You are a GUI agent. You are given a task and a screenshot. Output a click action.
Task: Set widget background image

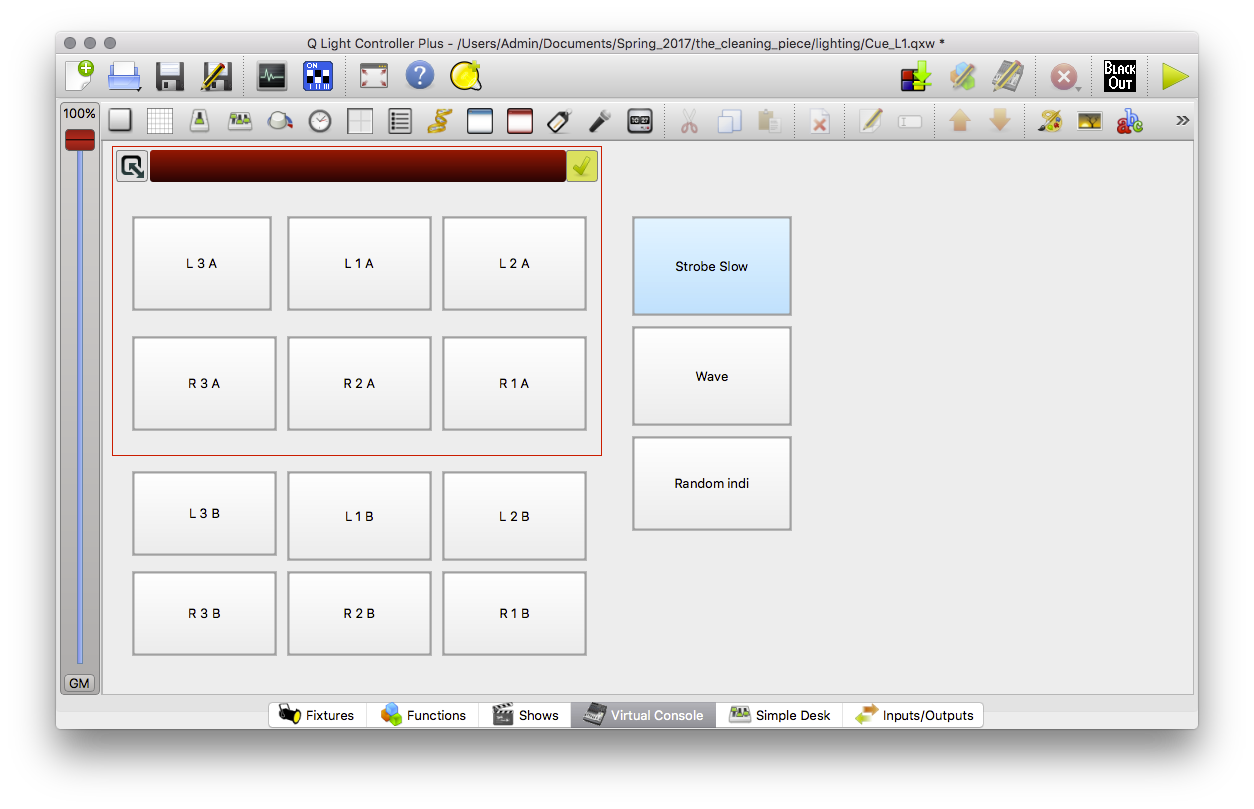click(x=1089, y=121)
